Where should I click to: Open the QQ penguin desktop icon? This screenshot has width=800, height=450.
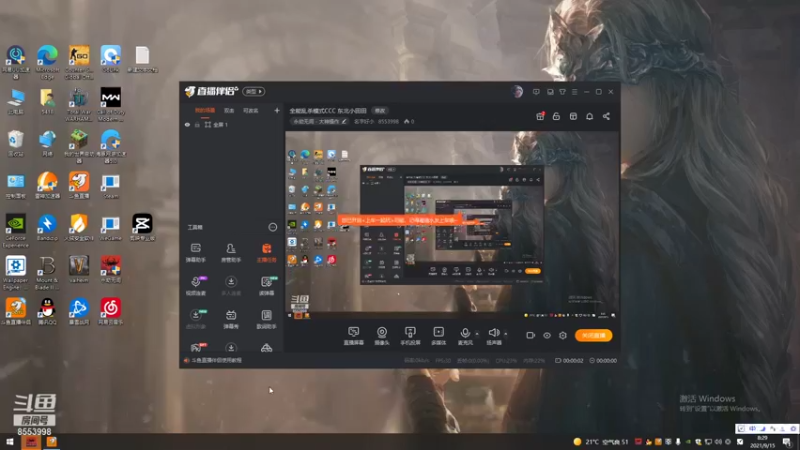click(x=47, y=312)
